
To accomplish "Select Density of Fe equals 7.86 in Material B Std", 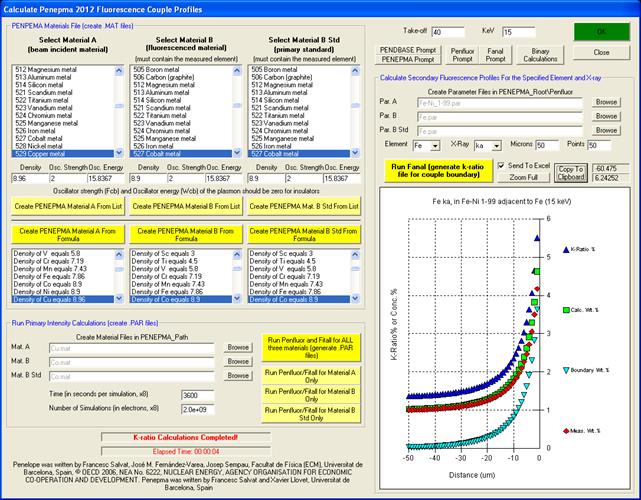I will (x=299, y=292).
